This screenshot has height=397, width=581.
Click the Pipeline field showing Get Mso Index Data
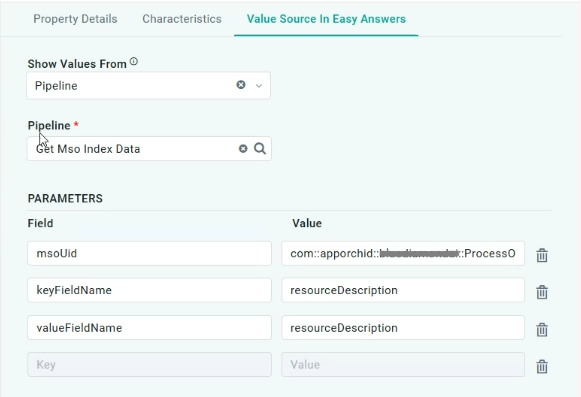click(x=149, y=149)
